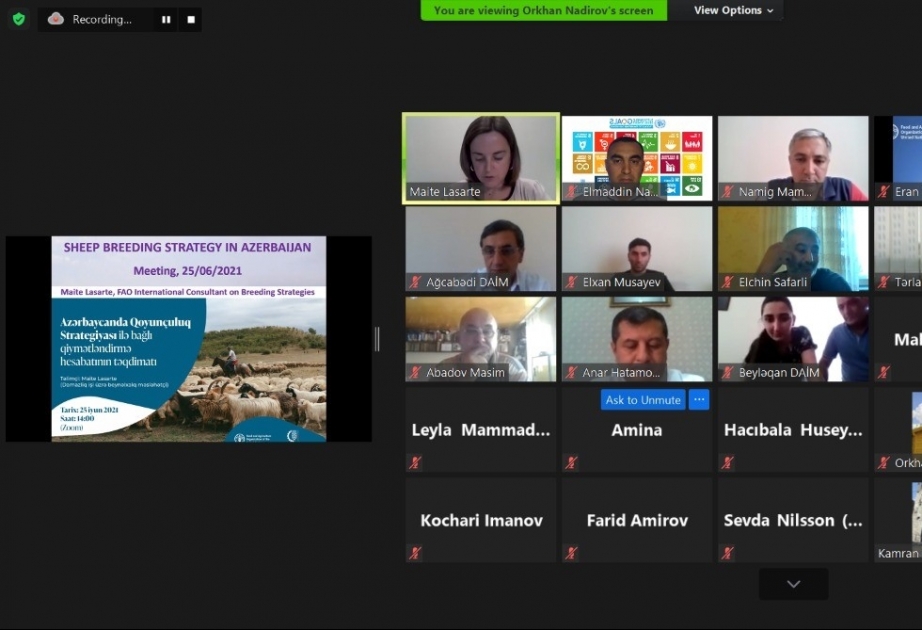922x630 pixels.
Task: Click muted mic icon on Kochari Imanov tile
Action: pos(415,553)
